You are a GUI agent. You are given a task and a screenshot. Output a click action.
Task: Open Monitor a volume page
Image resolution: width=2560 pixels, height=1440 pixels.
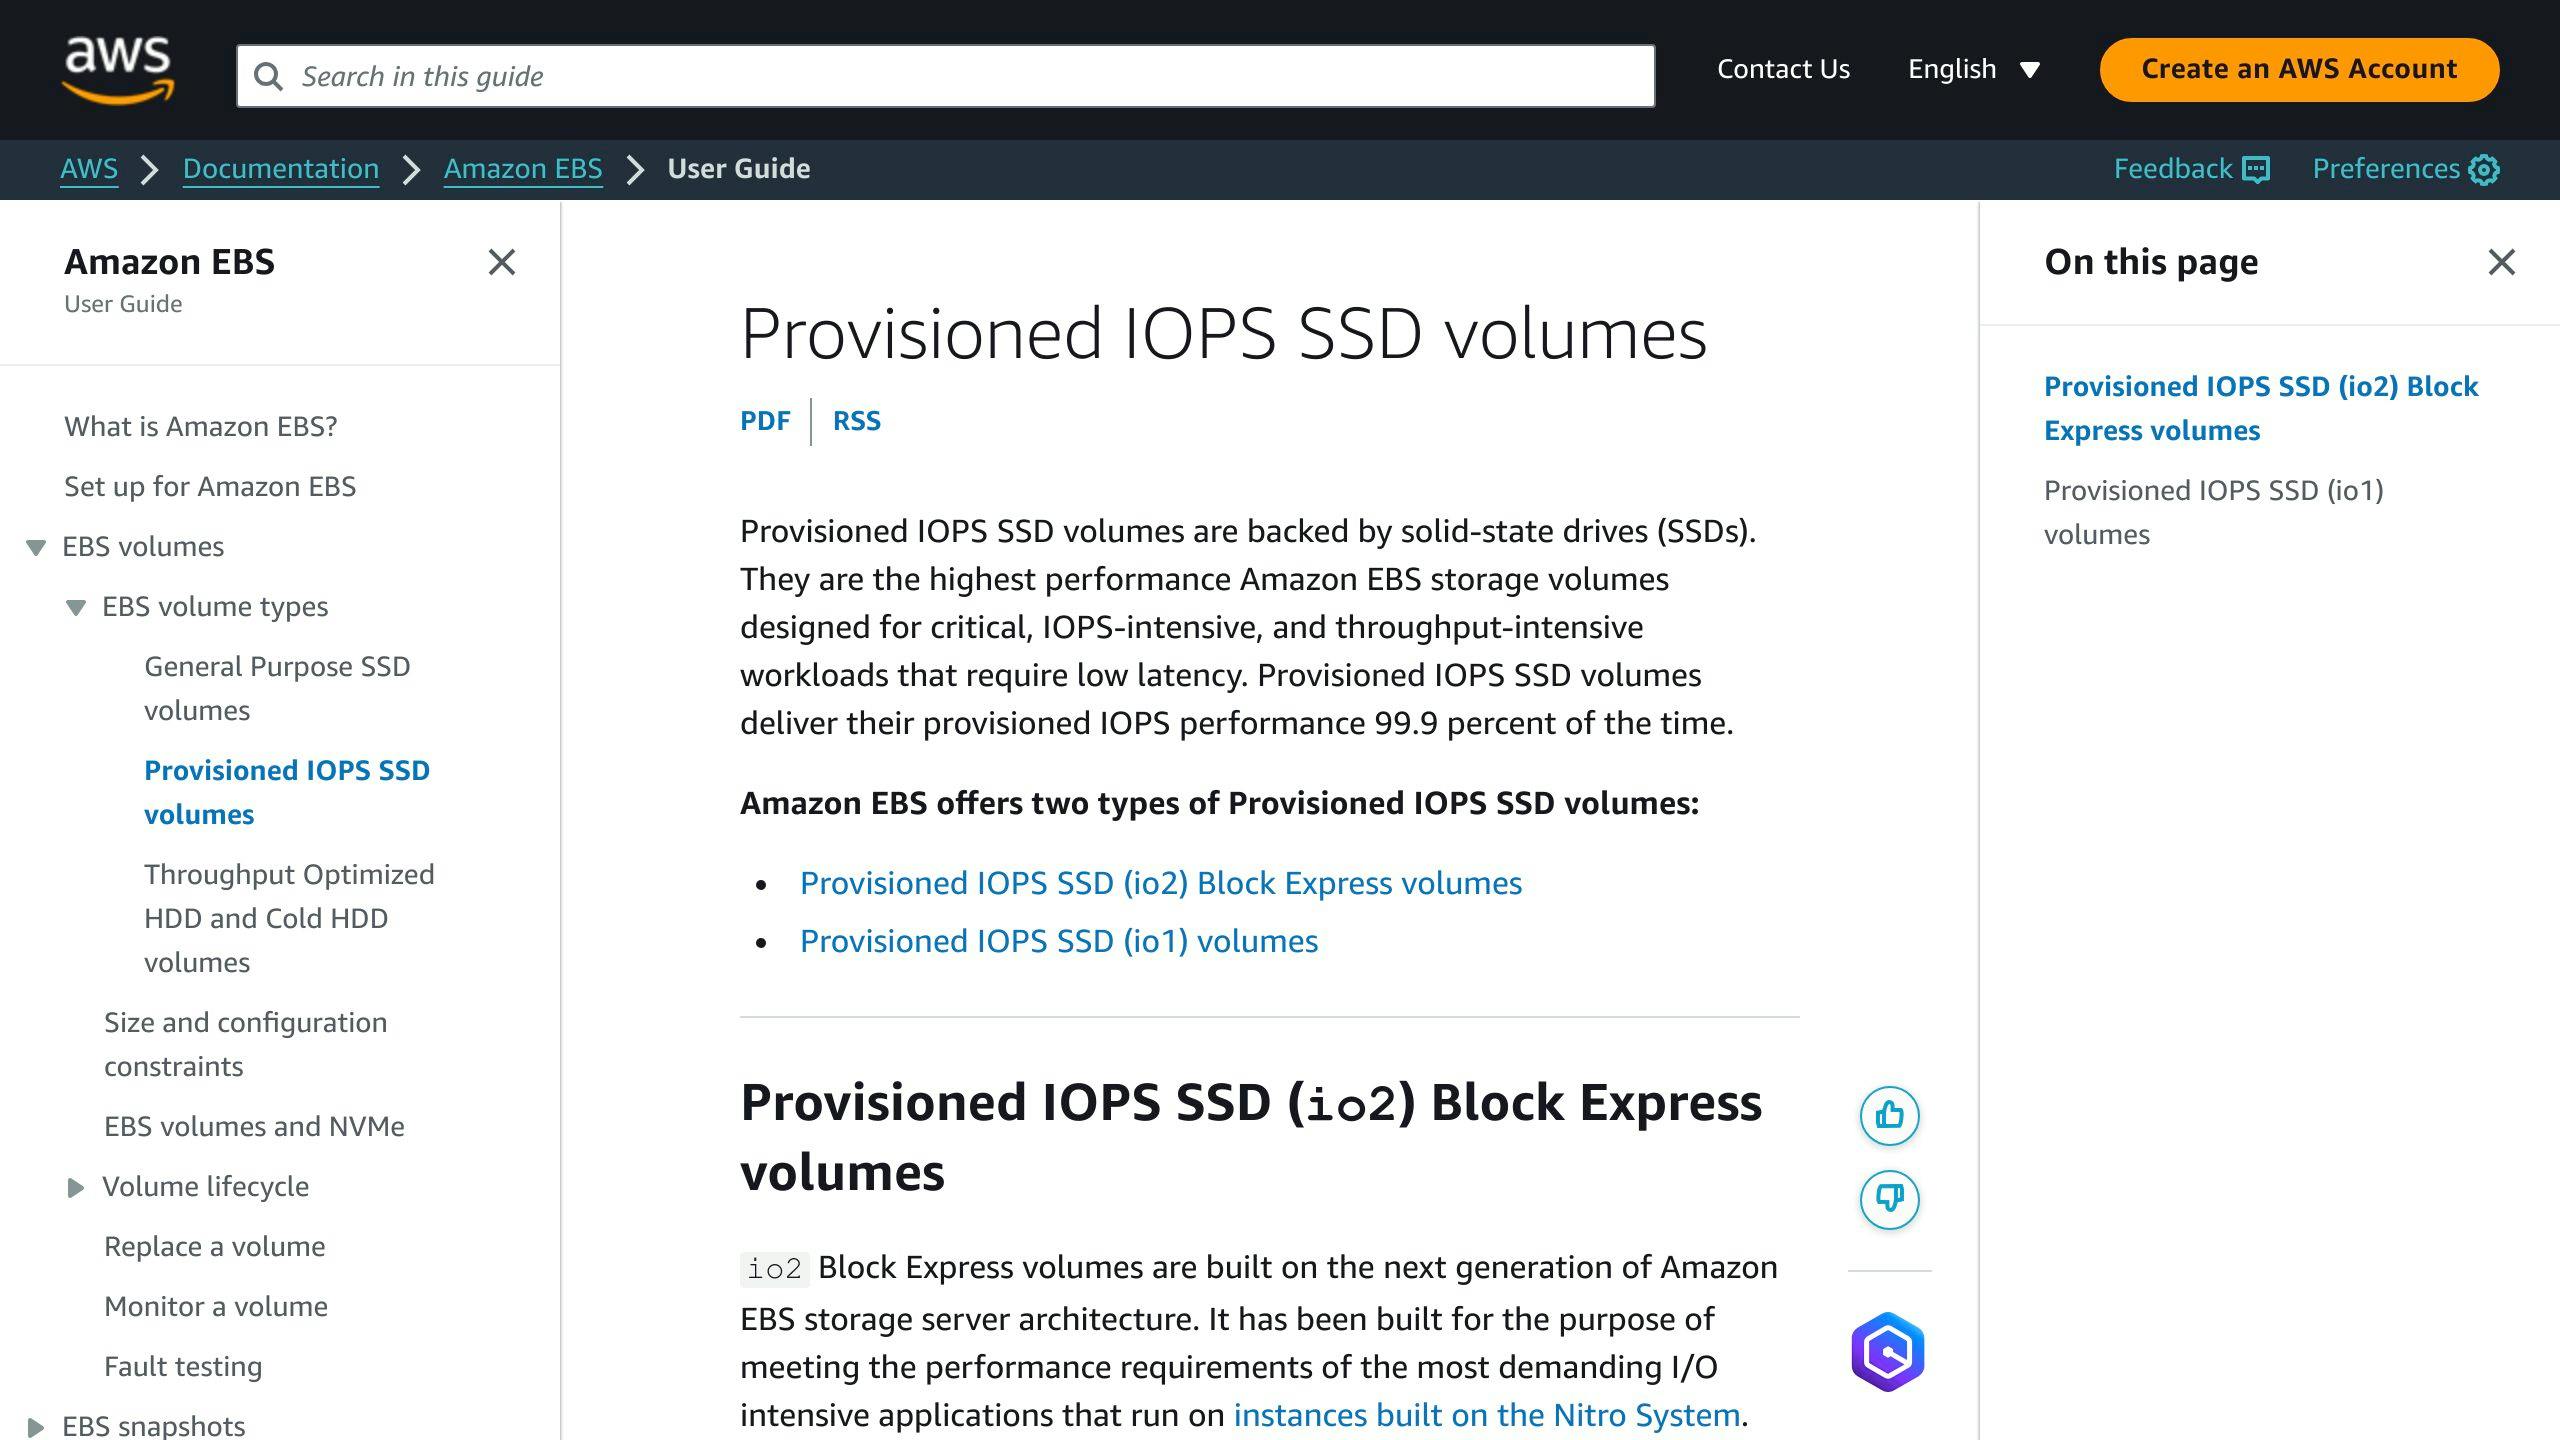pos(216,1307)
